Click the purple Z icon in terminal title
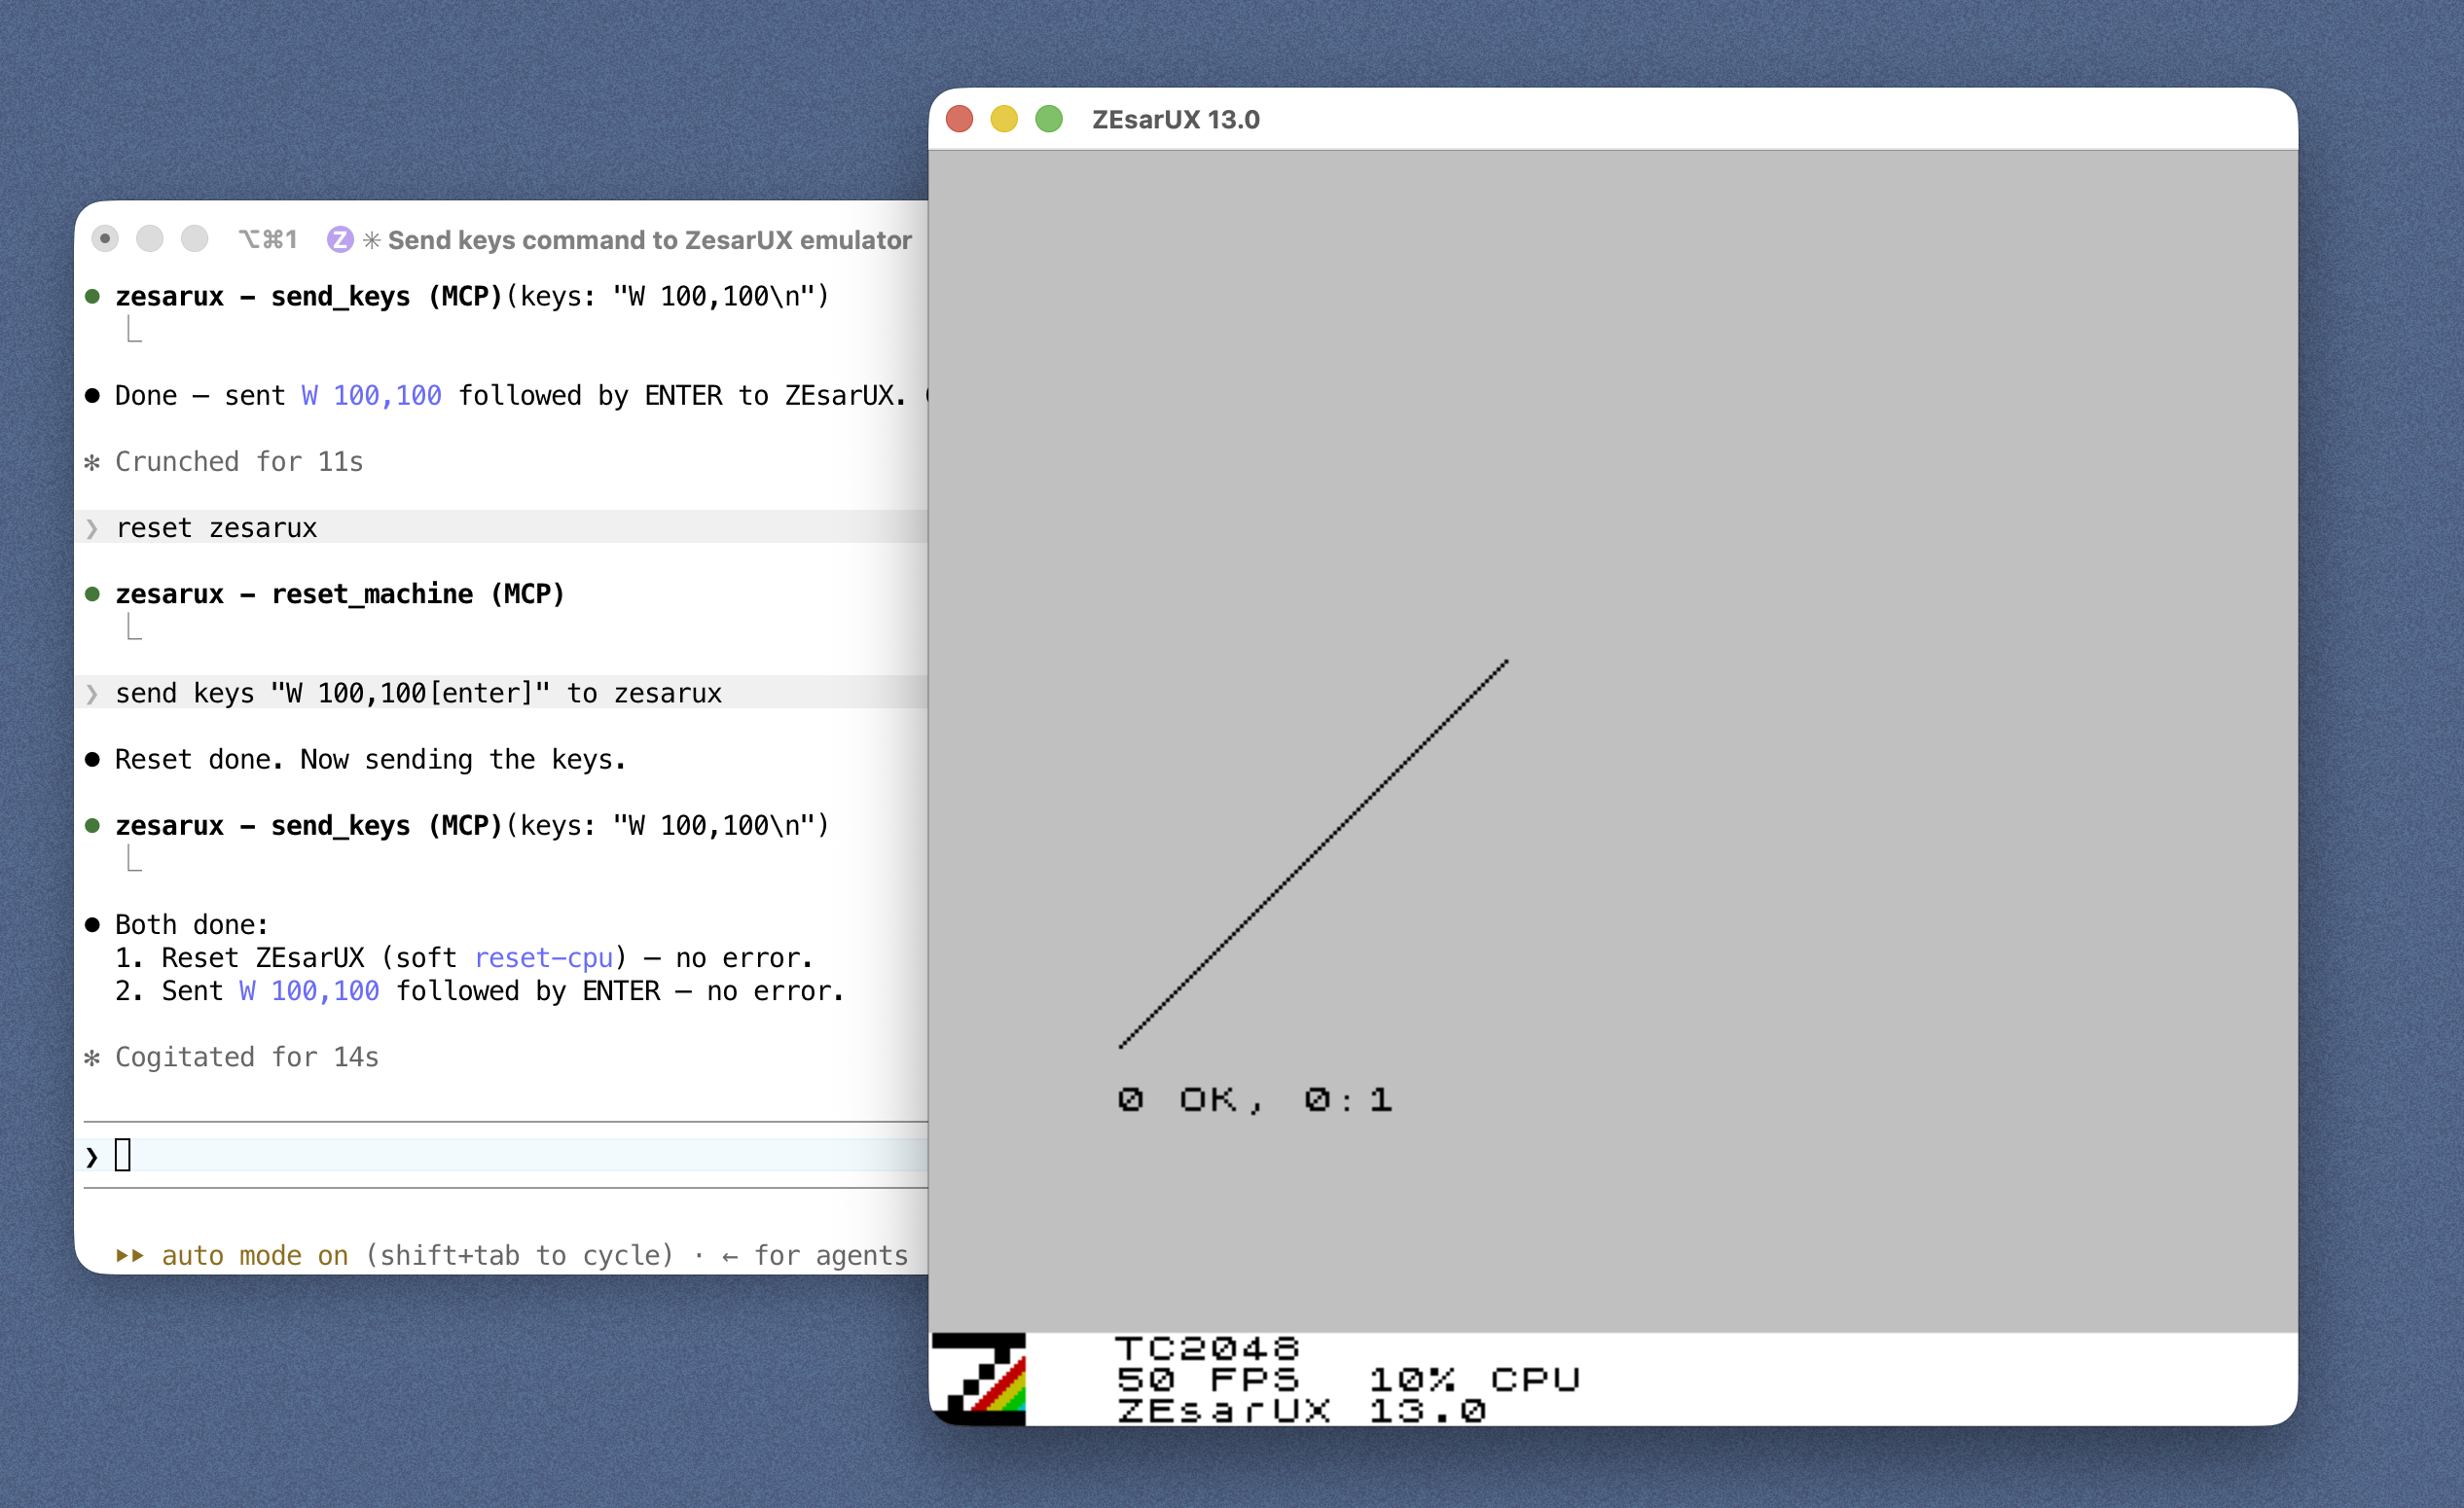This screenshot has width=2464, height=1508. (340, 240)
